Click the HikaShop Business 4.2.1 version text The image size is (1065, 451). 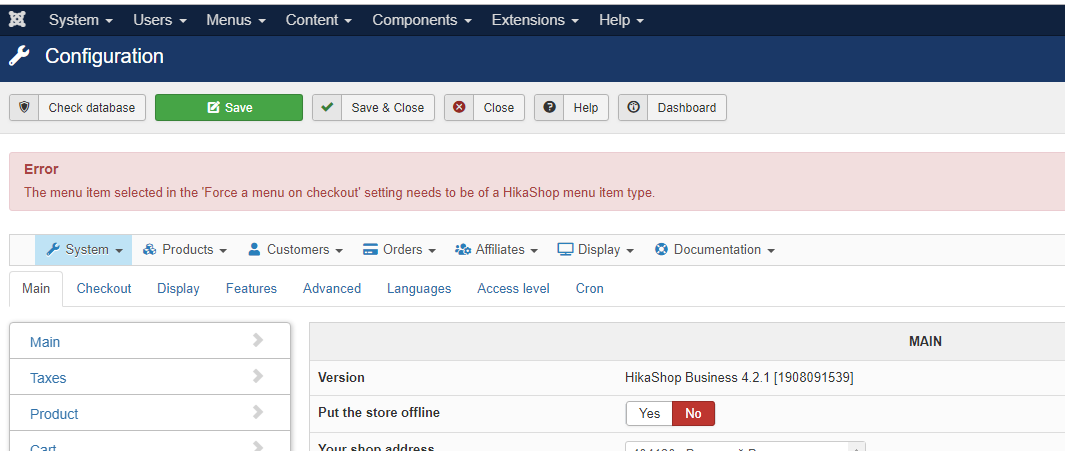point(739,378)
